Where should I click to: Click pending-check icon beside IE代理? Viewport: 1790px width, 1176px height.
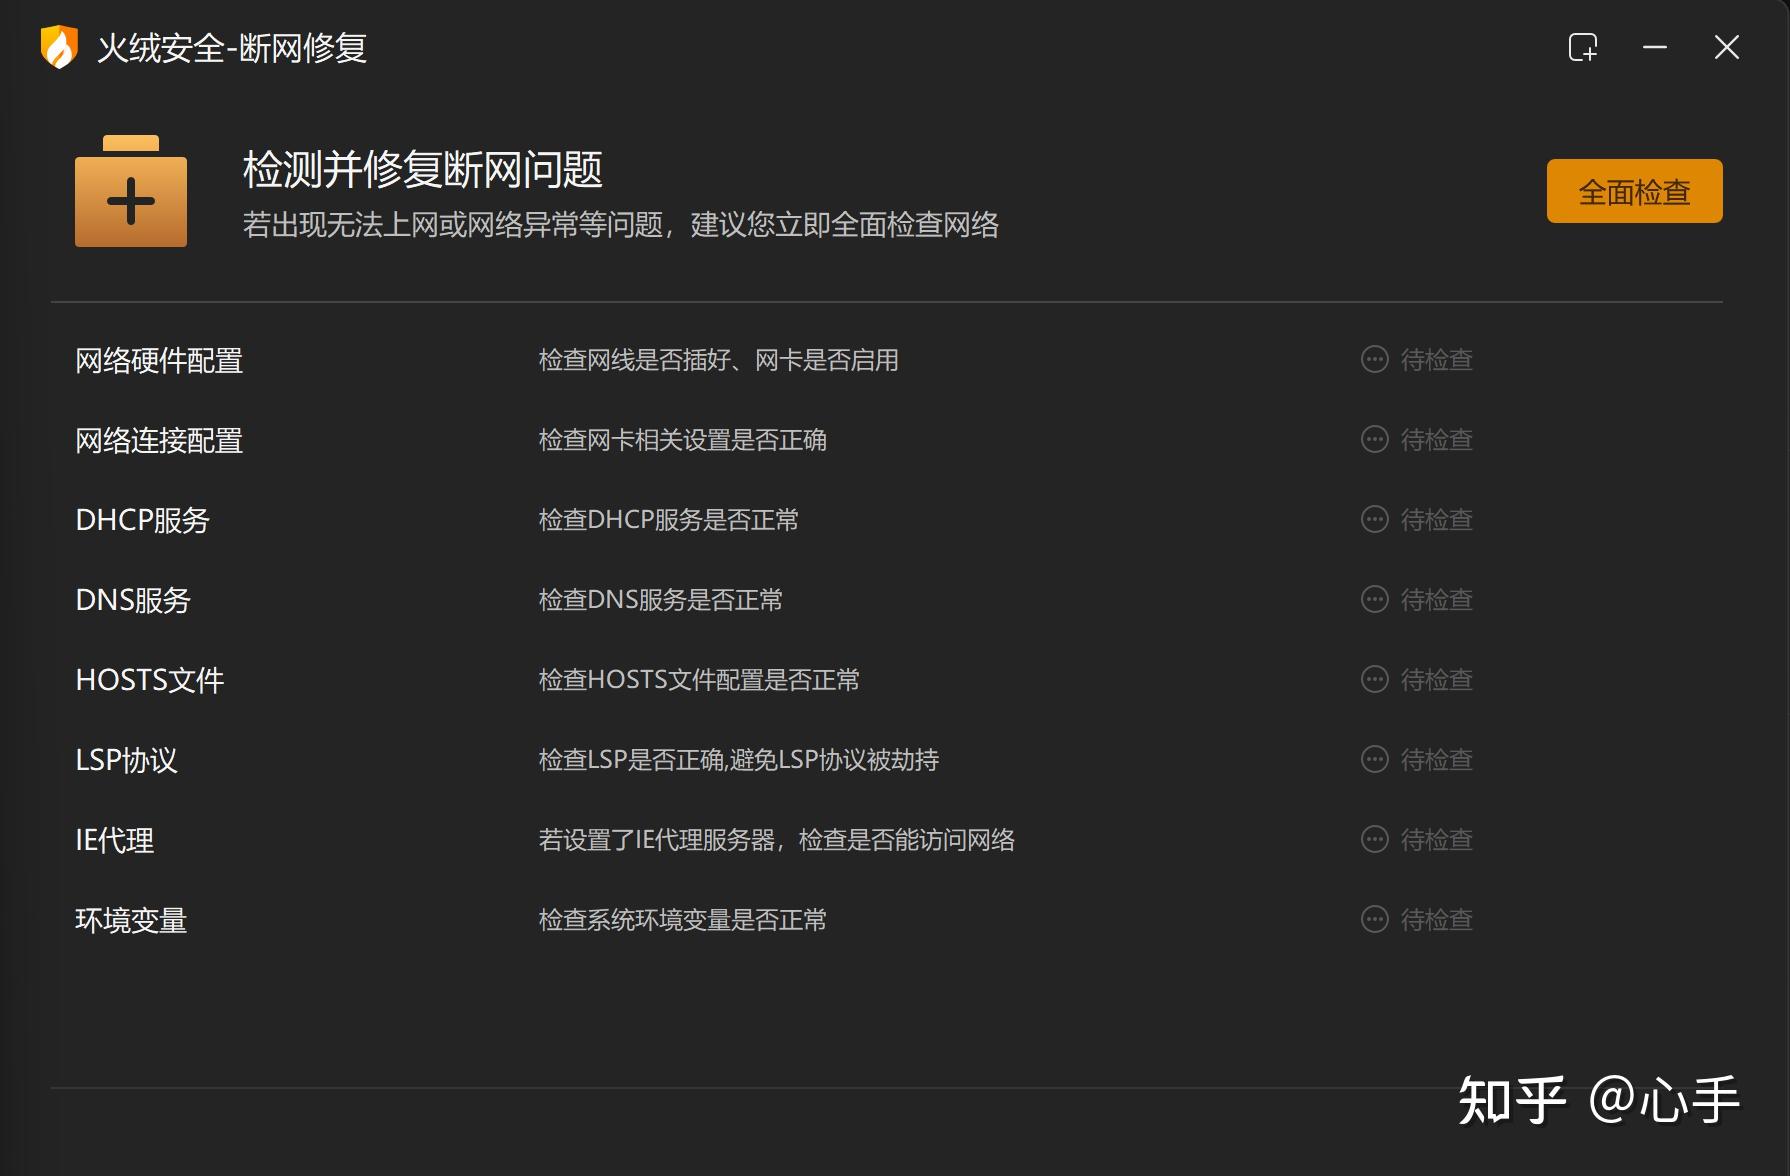pos(1375,839)
